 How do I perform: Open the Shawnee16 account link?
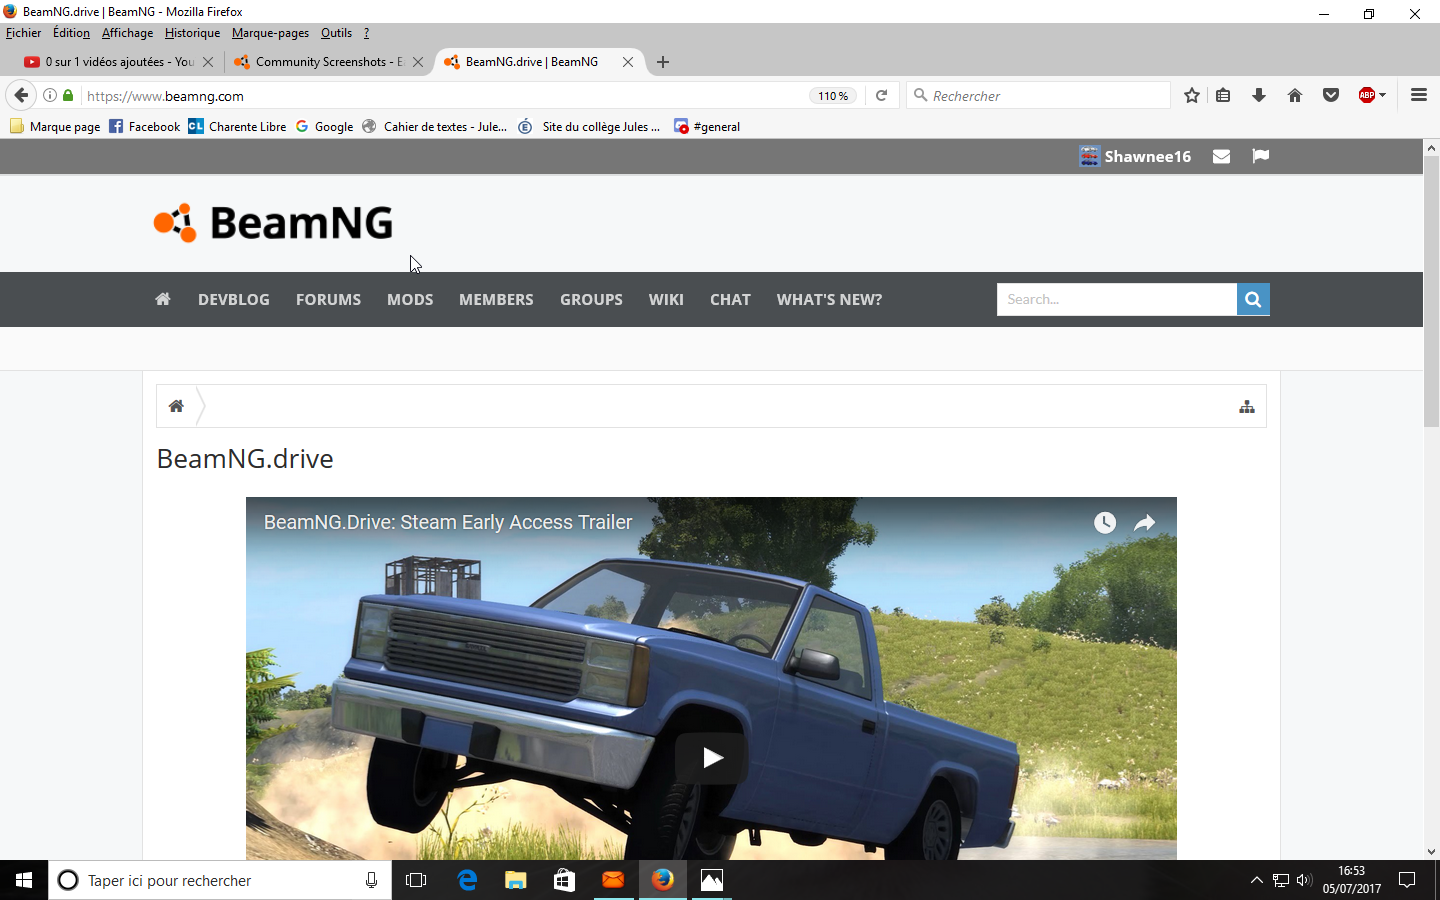[x=1147, y=156]
